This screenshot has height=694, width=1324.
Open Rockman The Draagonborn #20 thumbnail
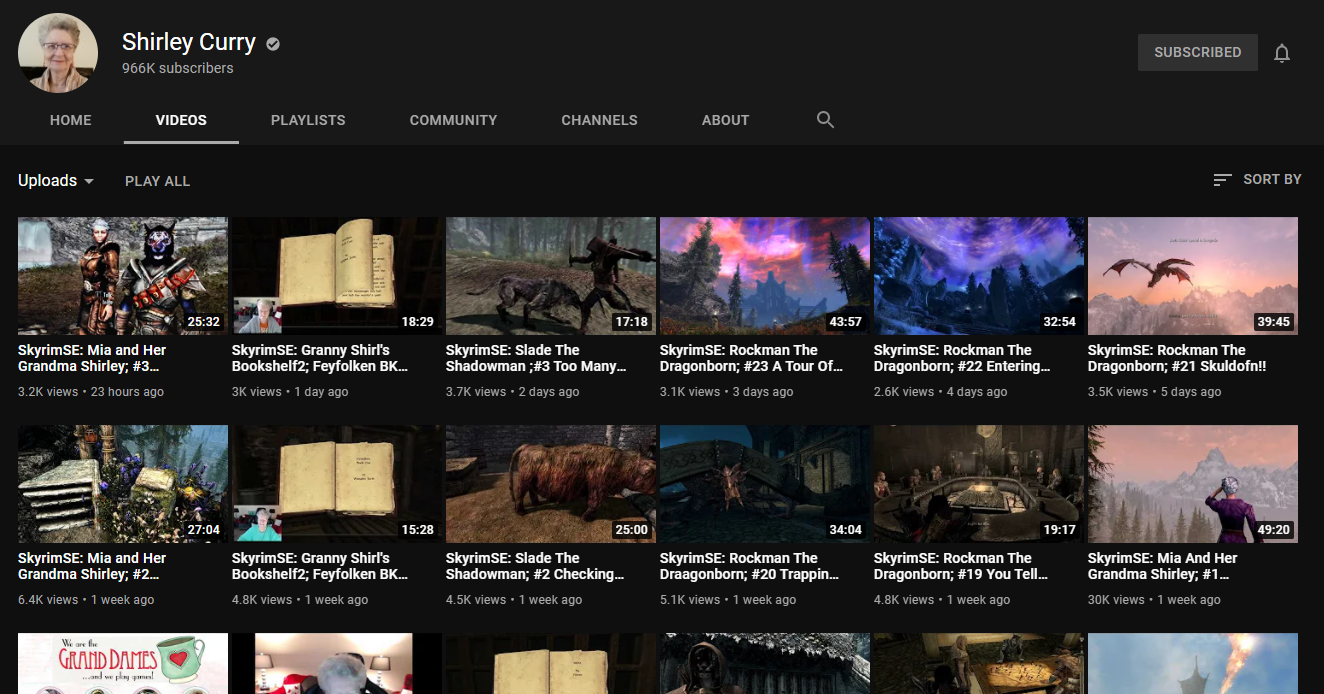pos(765,484)
